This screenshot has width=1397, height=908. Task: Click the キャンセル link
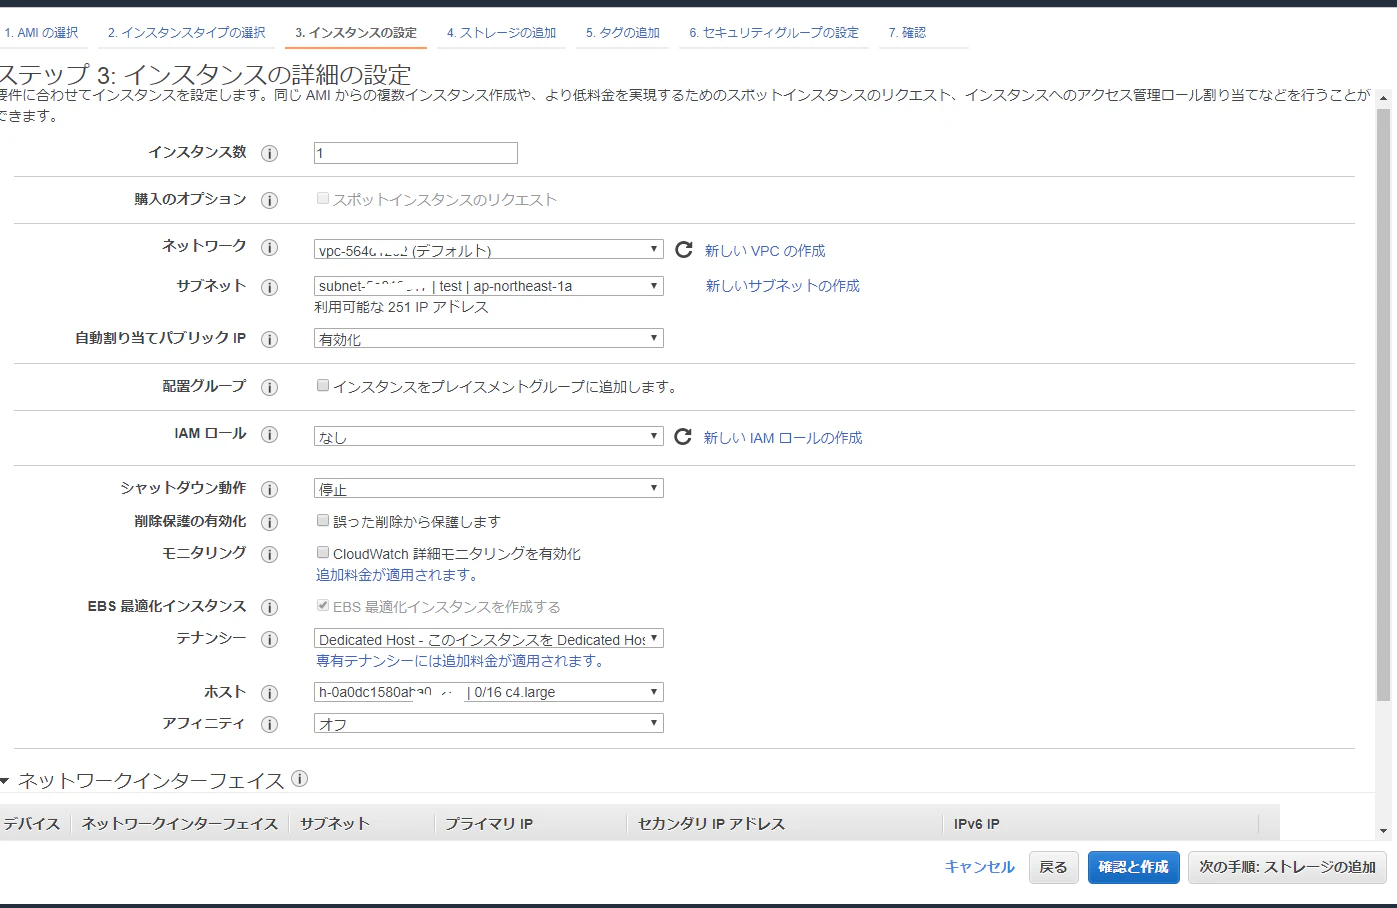pos(980,867)
